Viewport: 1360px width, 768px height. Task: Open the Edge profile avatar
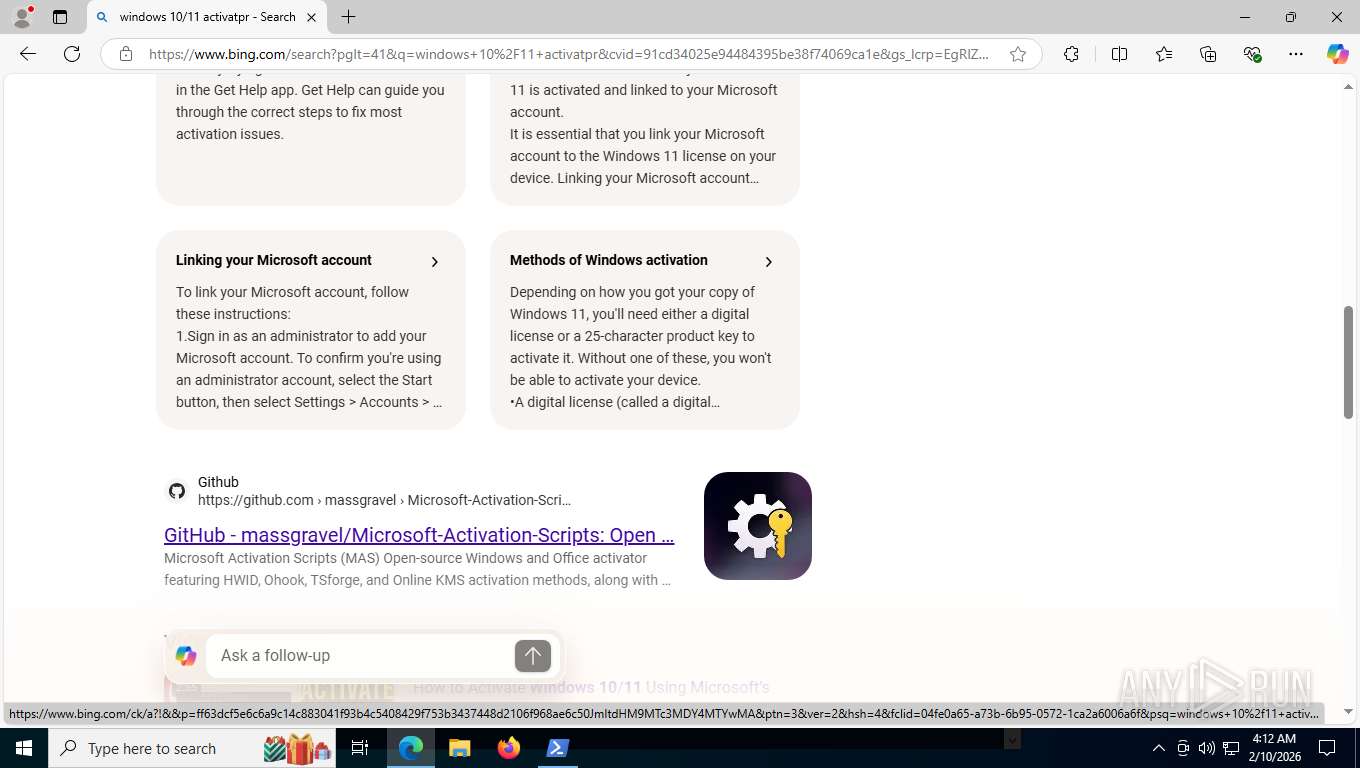[22, 17]
